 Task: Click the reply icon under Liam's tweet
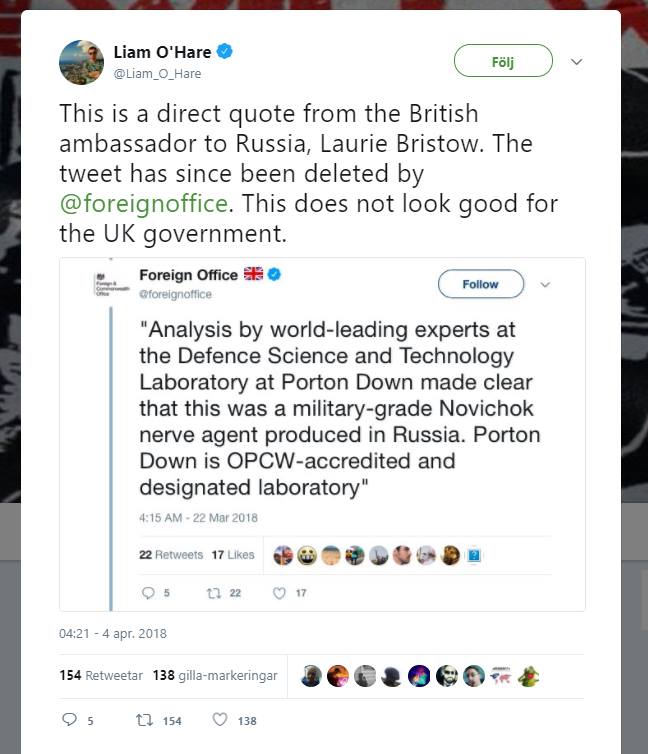pos(69,720)
